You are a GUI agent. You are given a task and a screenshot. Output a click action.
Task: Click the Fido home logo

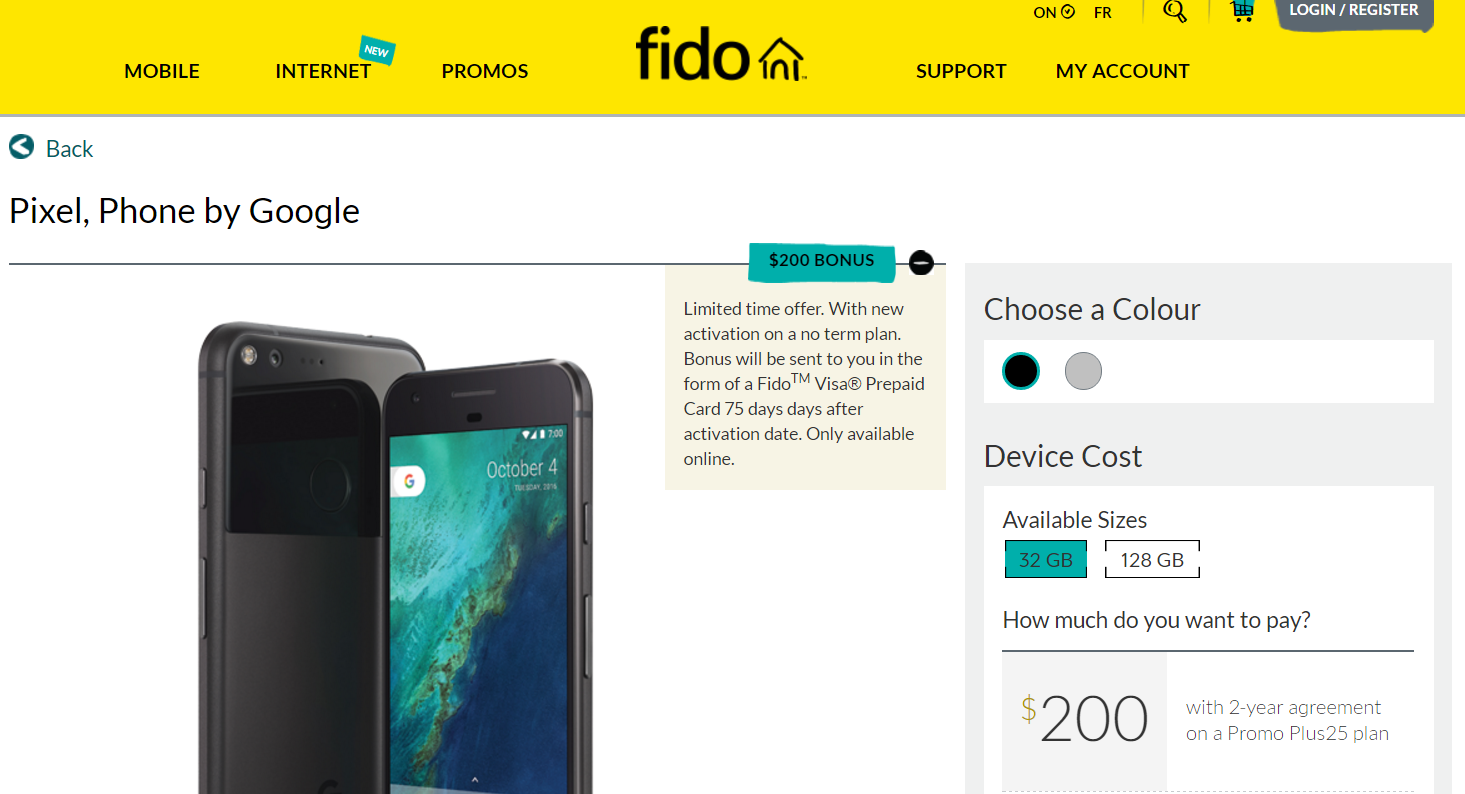click(720, 53)
